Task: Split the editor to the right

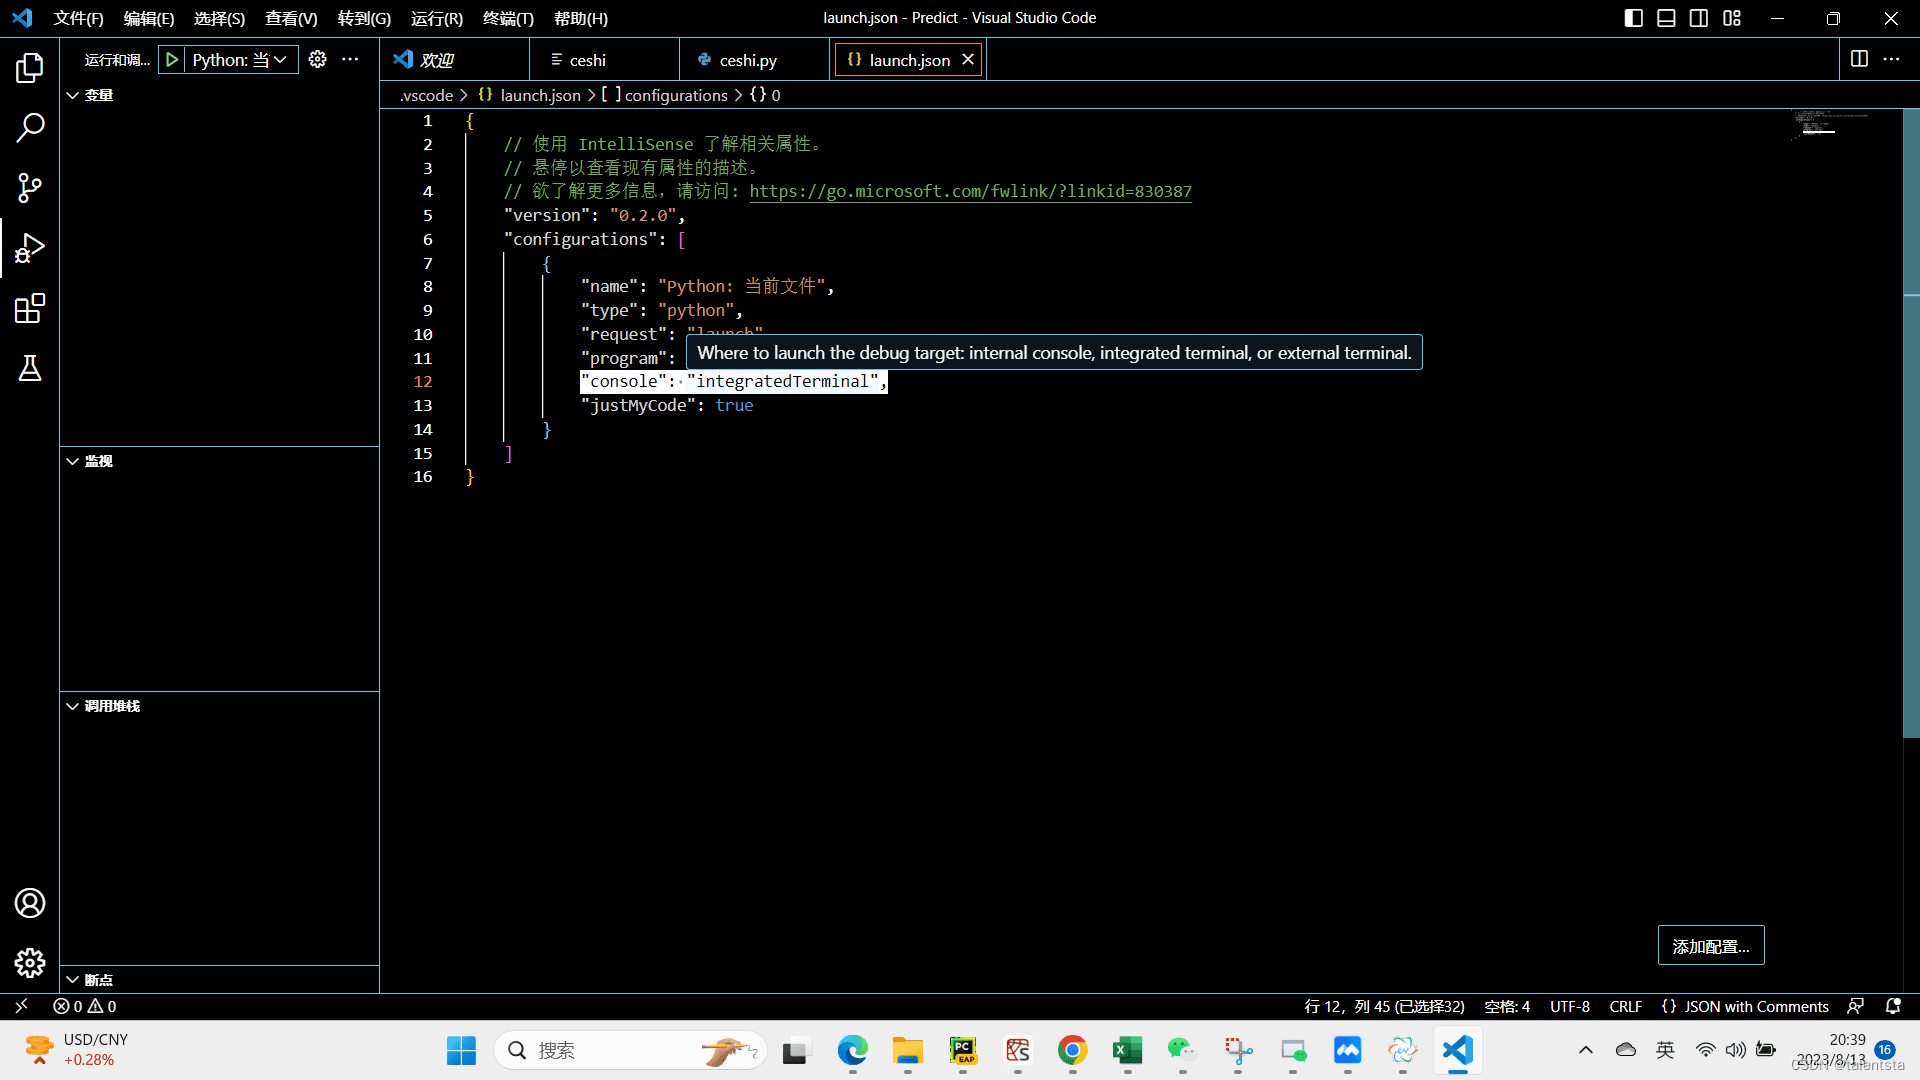Action: (x=1859, y=59)
